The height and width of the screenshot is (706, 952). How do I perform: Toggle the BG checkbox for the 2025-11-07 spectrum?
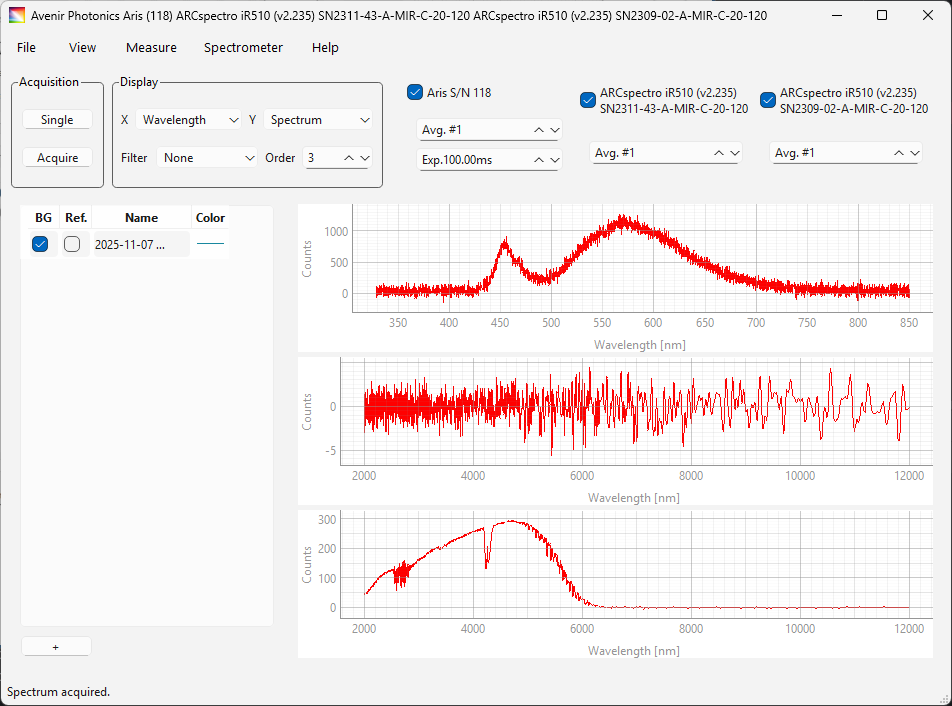(40, 244)
